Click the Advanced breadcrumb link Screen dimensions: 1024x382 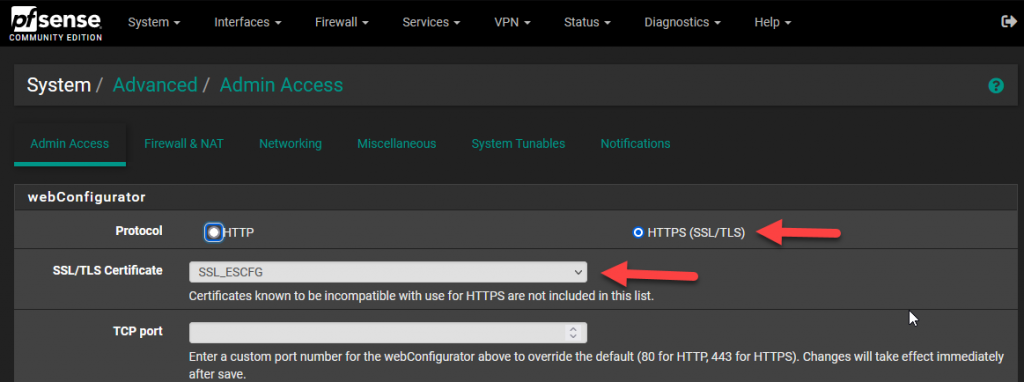[x=155, y=85]
